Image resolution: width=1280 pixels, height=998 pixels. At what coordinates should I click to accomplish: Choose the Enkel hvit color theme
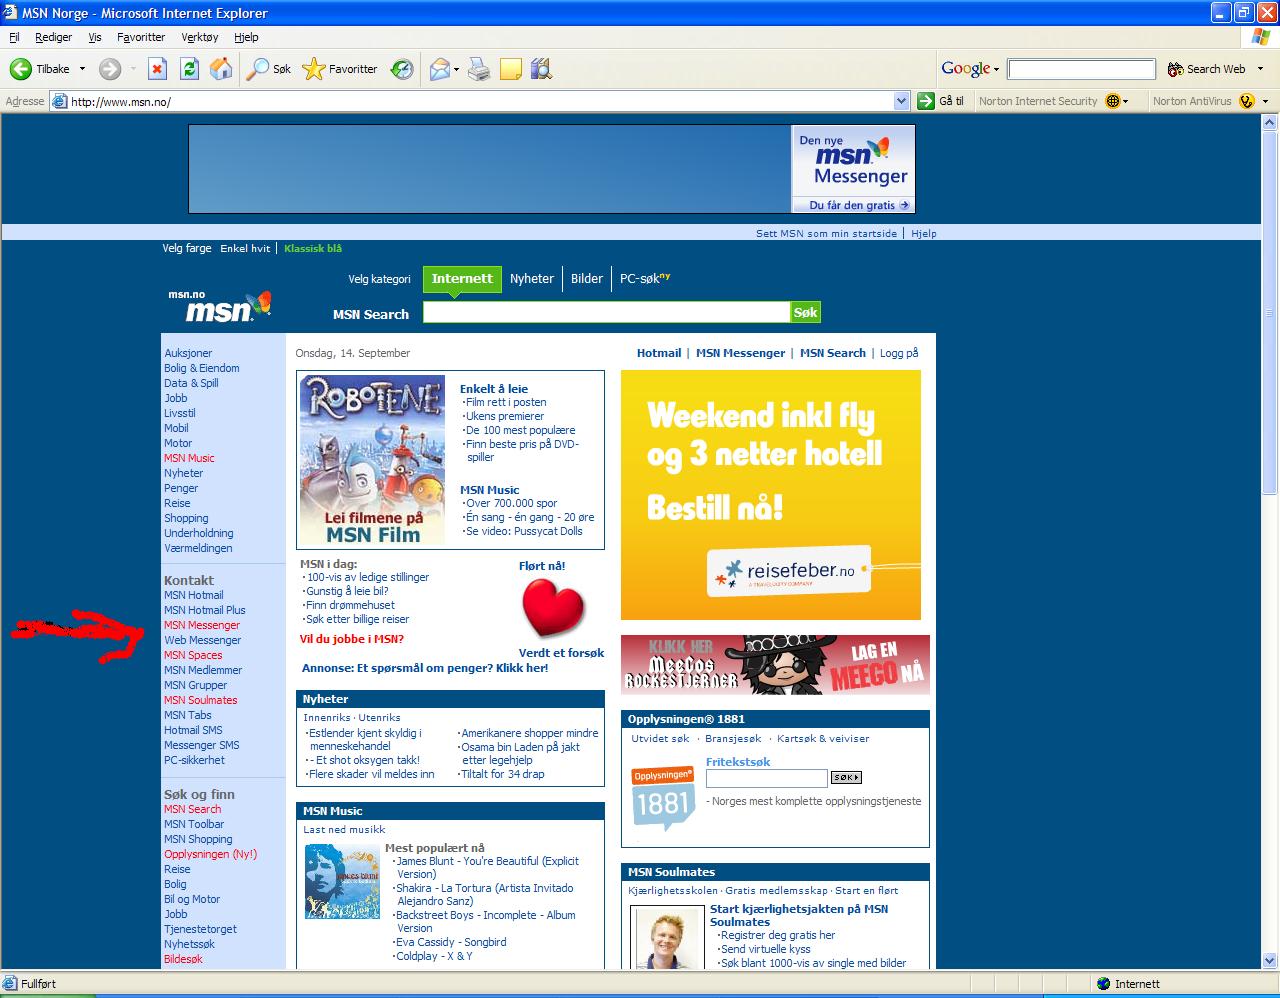click(245, 248)
